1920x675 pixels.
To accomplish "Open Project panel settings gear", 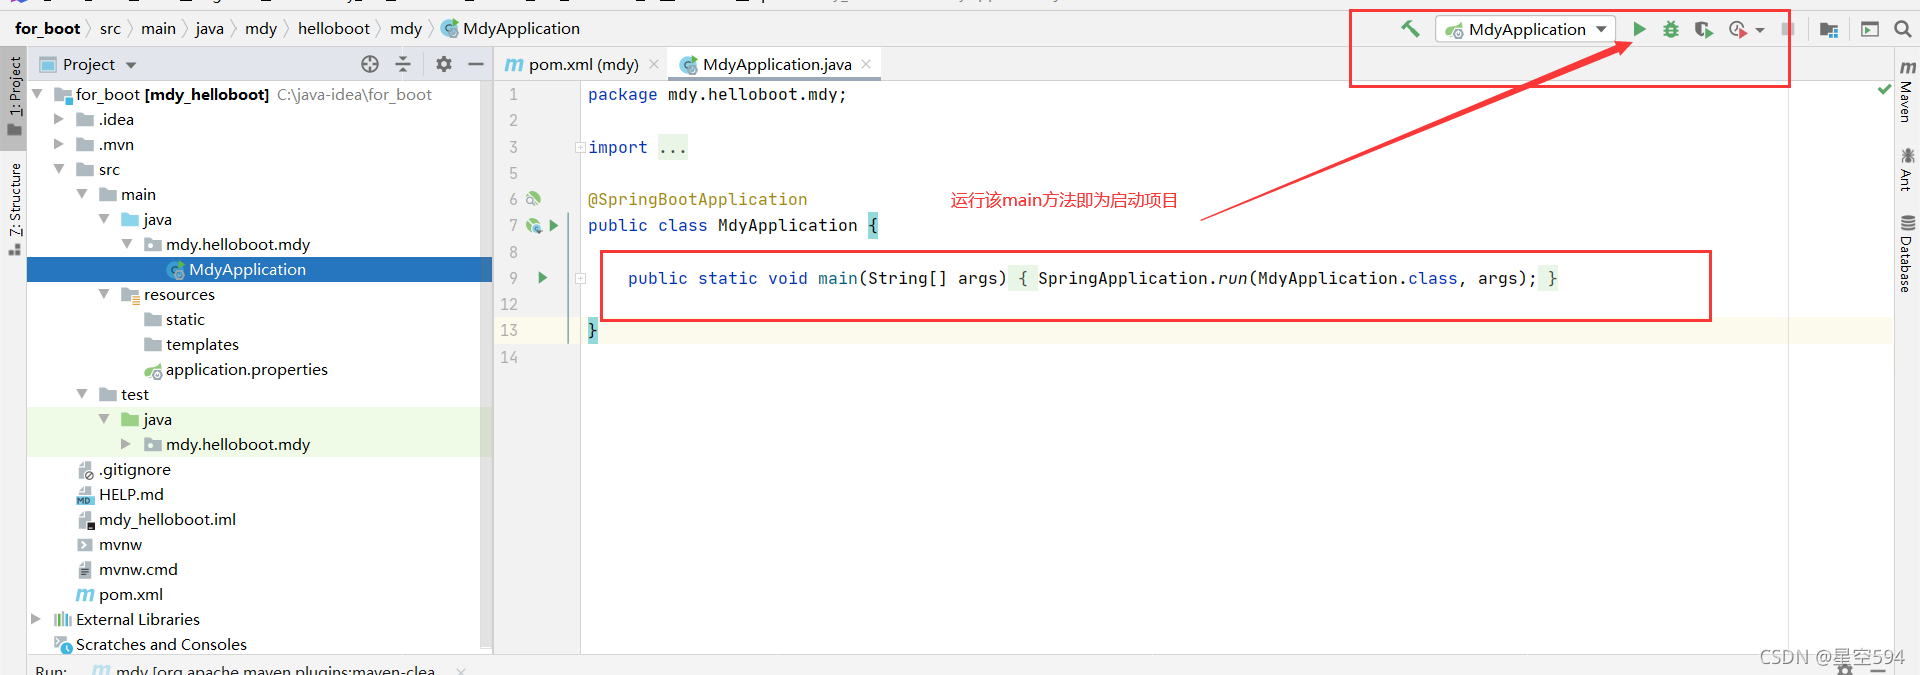I will click(444, 64).
